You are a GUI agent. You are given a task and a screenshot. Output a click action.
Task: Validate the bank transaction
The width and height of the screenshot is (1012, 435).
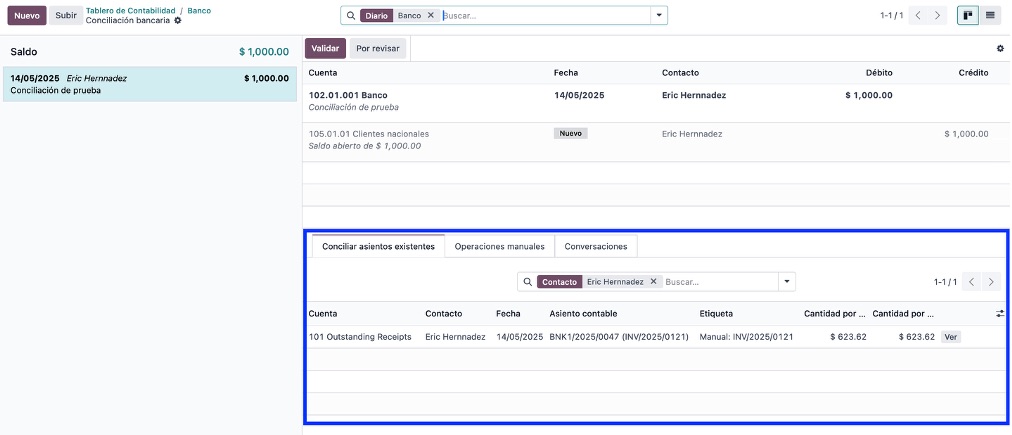coord(325,48)
